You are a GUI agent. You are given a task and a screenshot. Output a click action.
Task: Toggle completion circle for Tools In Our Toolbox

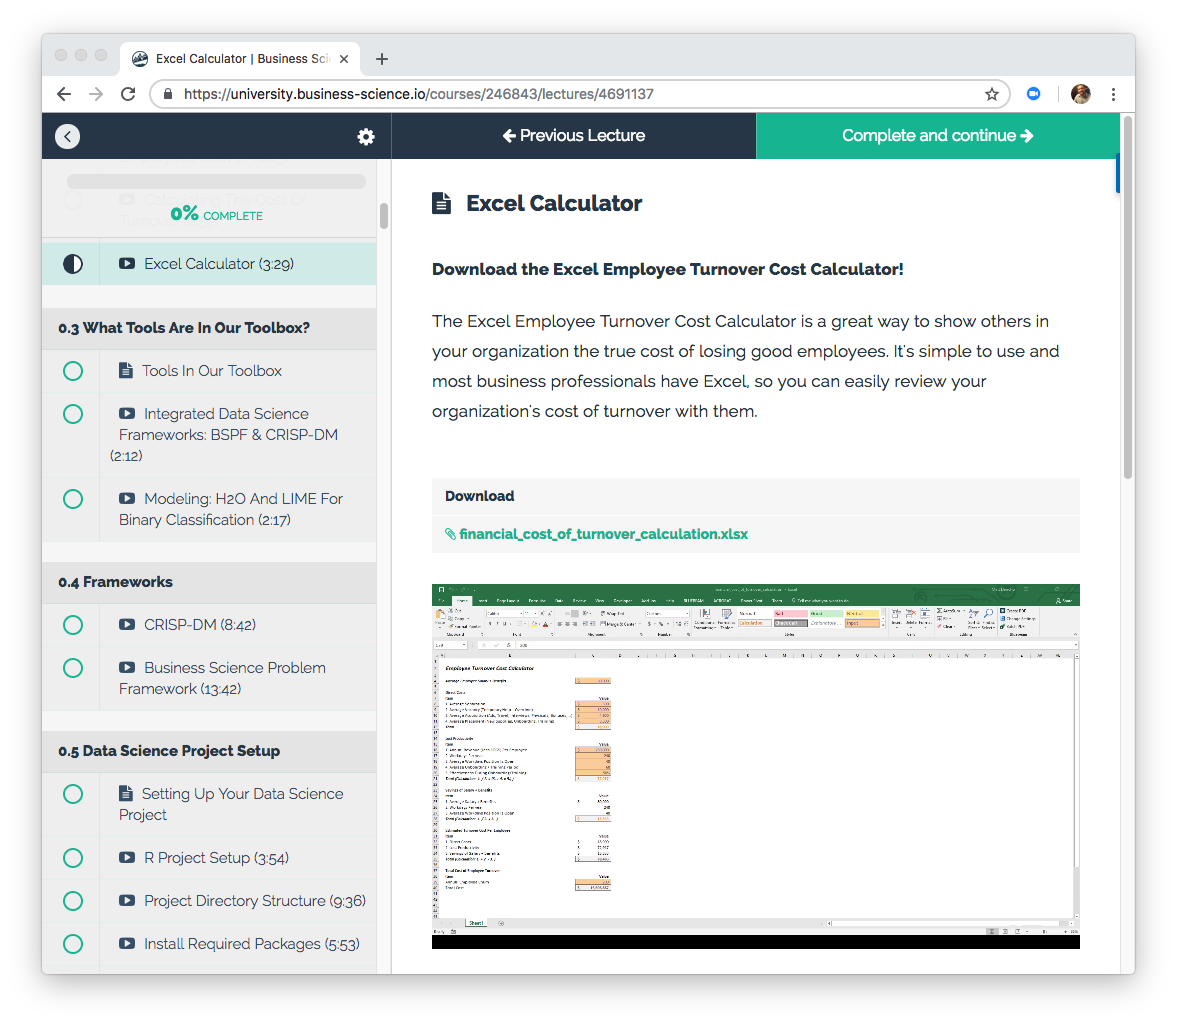click(x=73, y=371)
